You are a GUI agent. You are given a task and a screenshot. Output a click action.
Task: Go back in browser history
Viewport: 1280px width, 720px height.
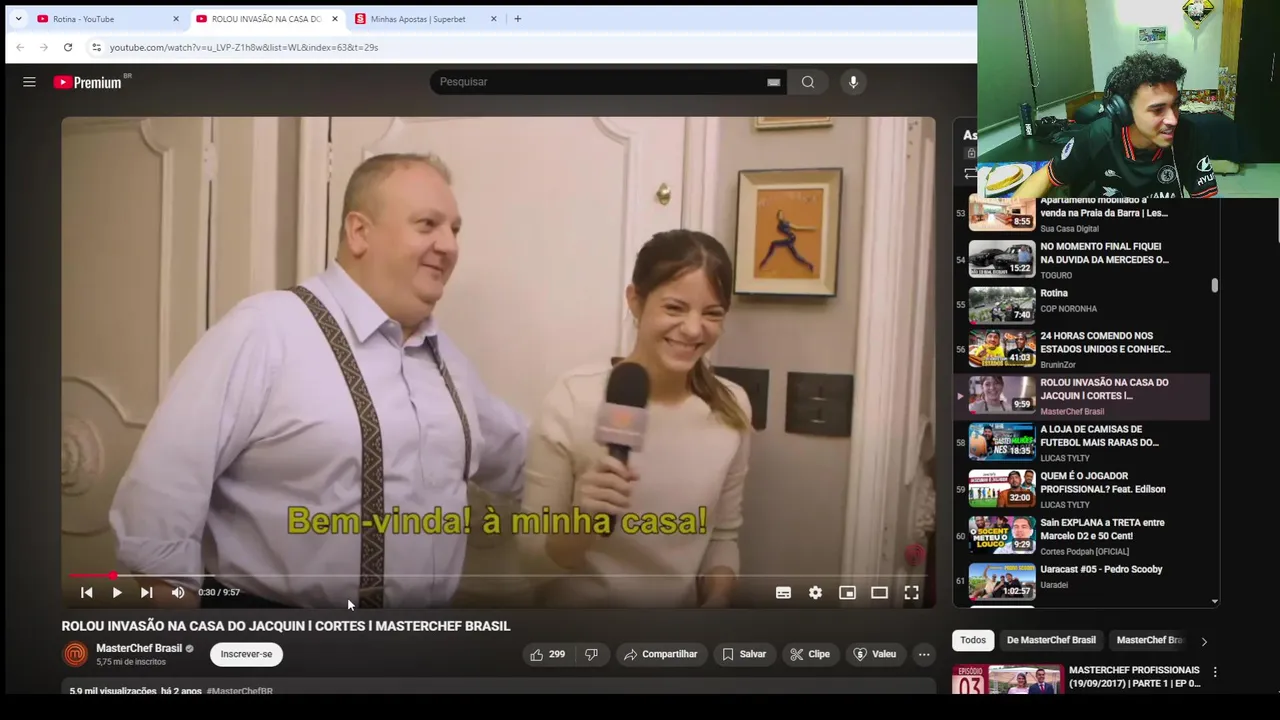tap(20, 47)
